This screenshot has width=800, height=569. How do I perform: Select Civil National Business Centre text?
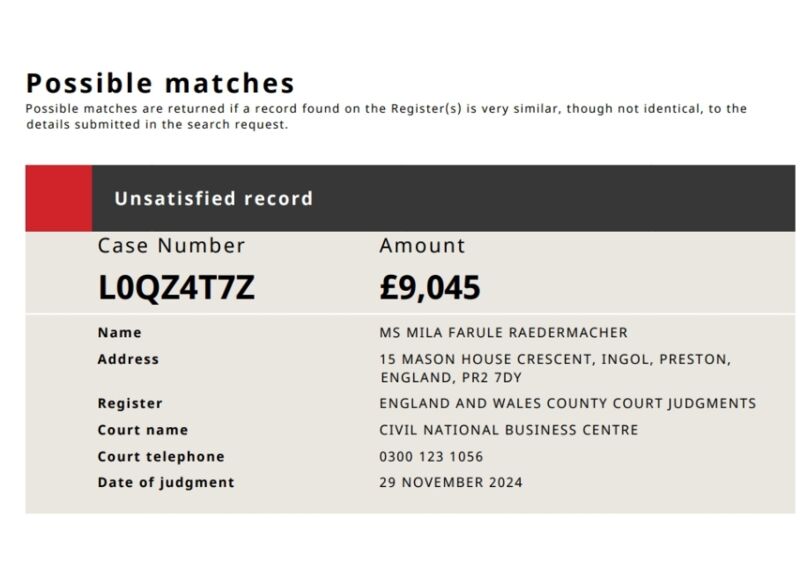(x=509, y=430)
